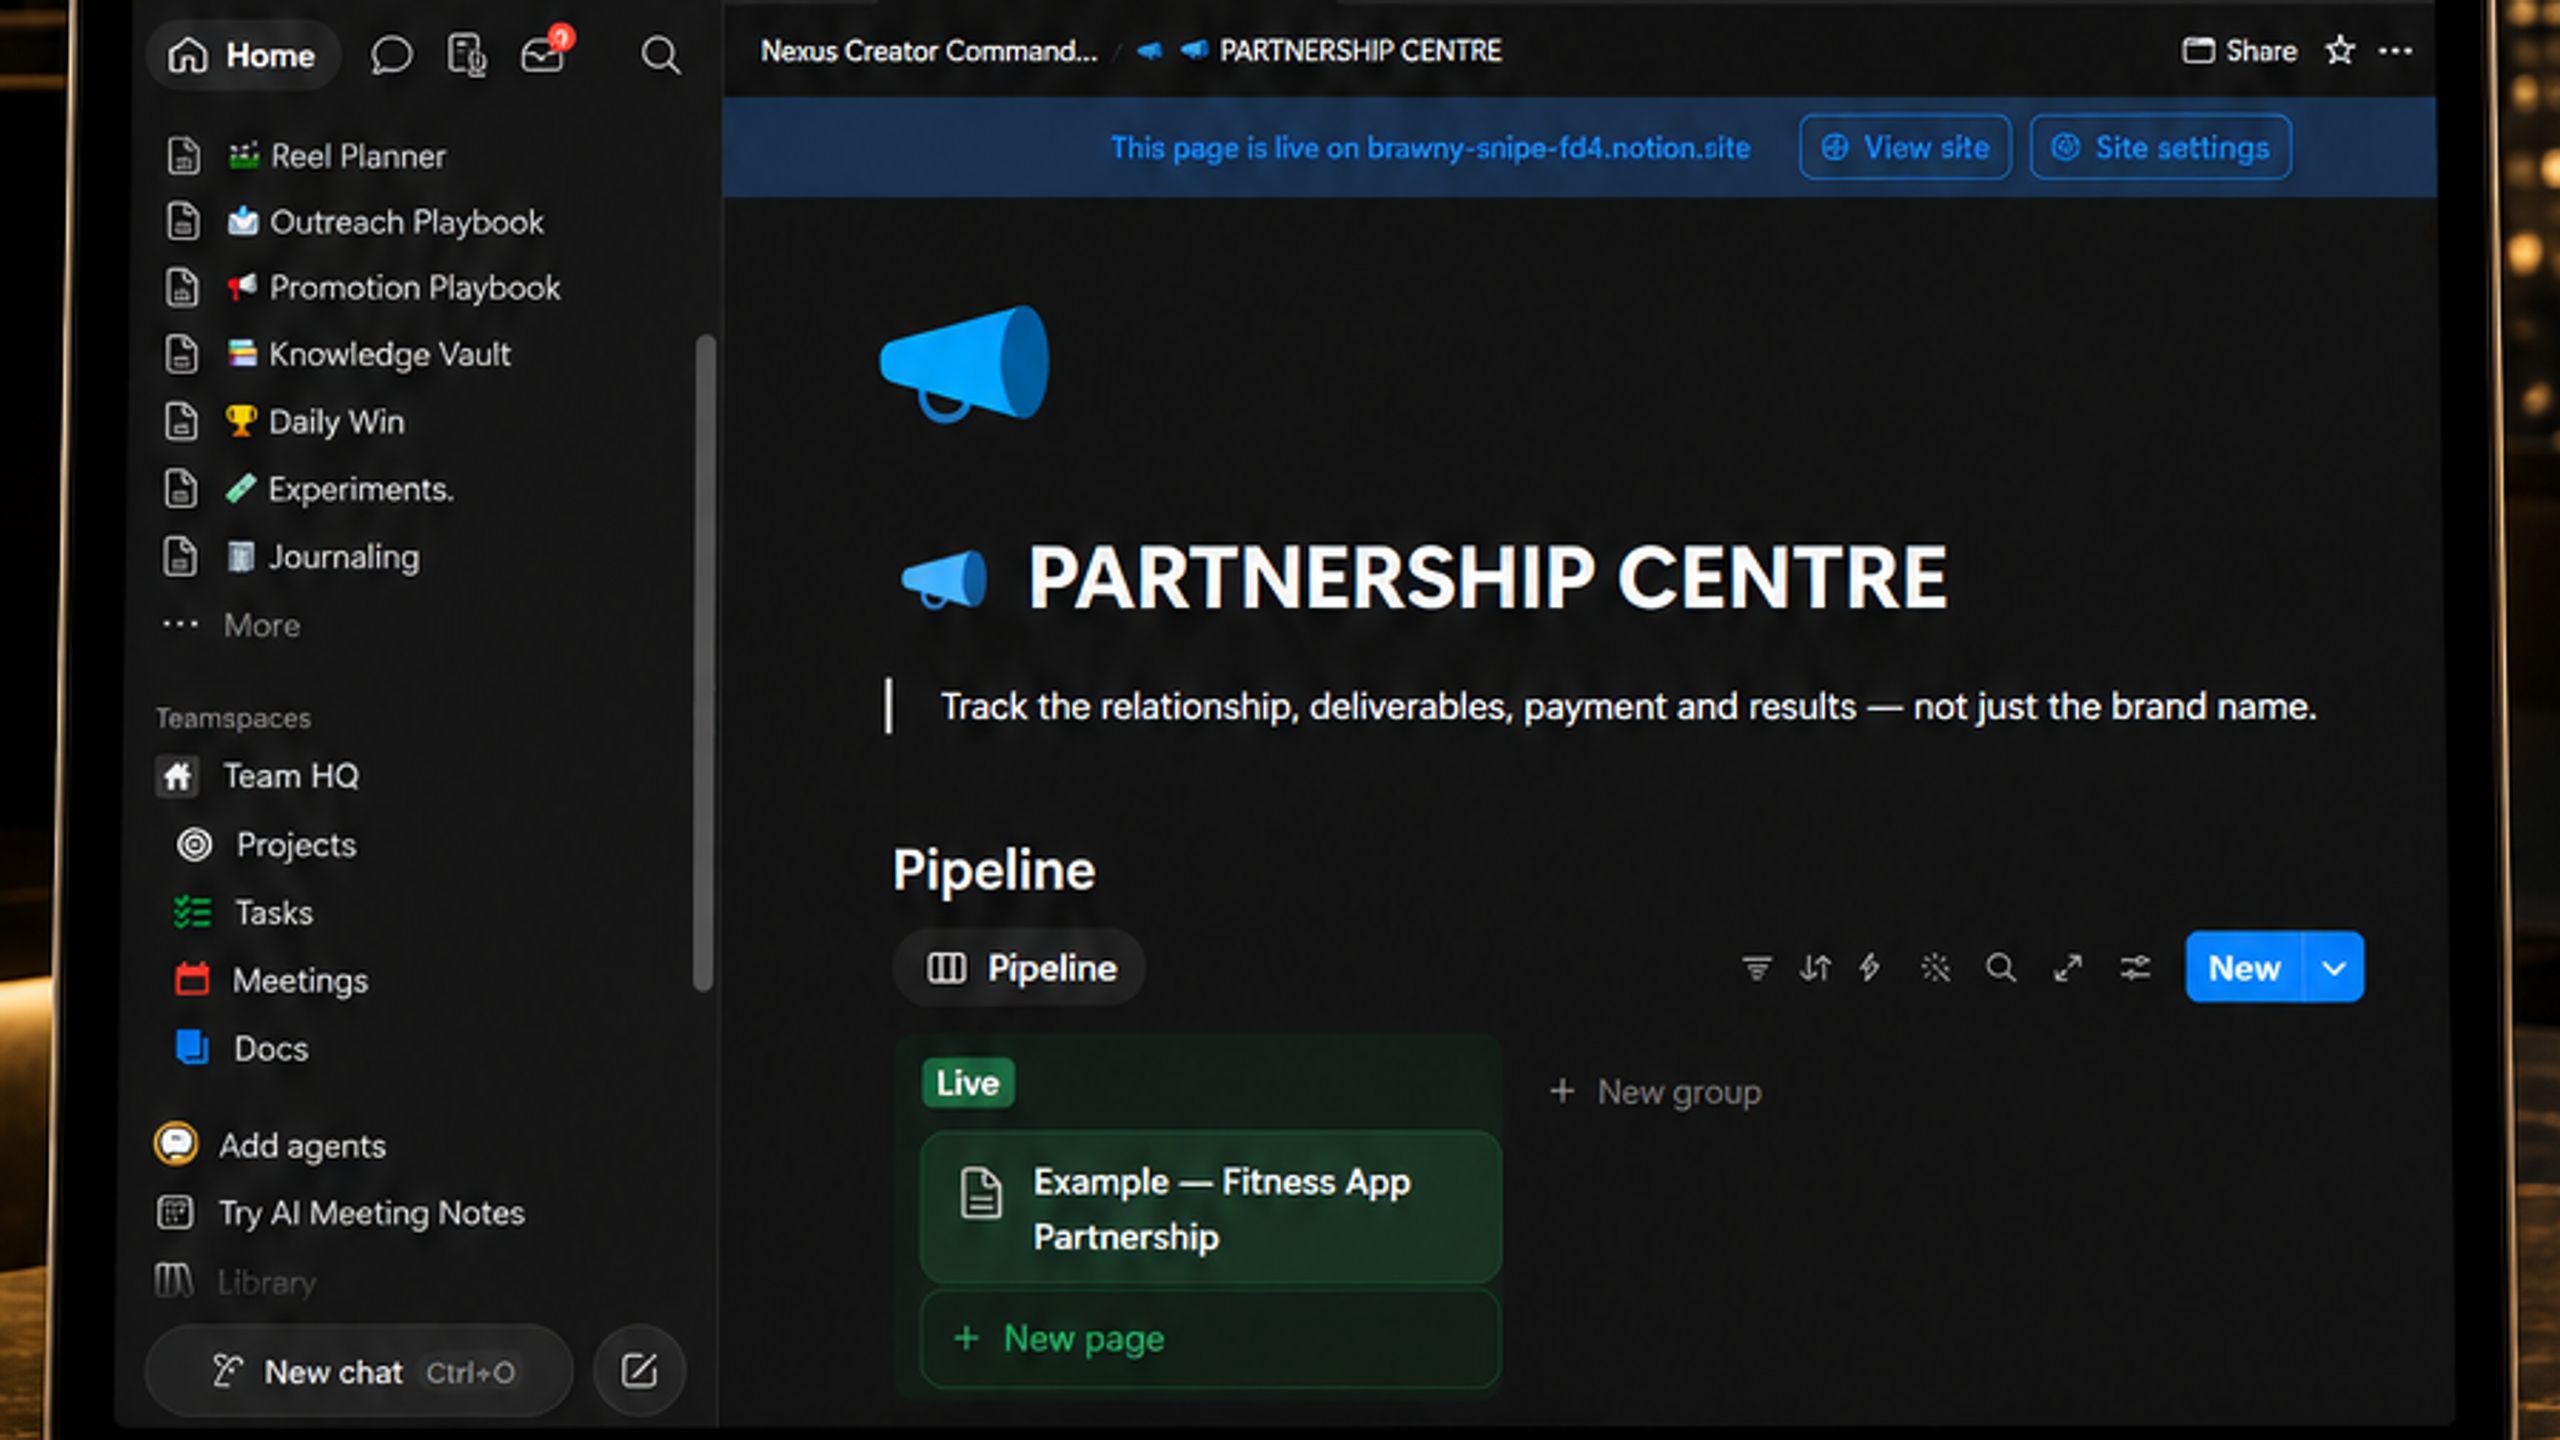Click the AI sparkle icon in Pipeline toolbar
The width and height of the screenshot is (2560, 1440).
[x=1935, y=968]
